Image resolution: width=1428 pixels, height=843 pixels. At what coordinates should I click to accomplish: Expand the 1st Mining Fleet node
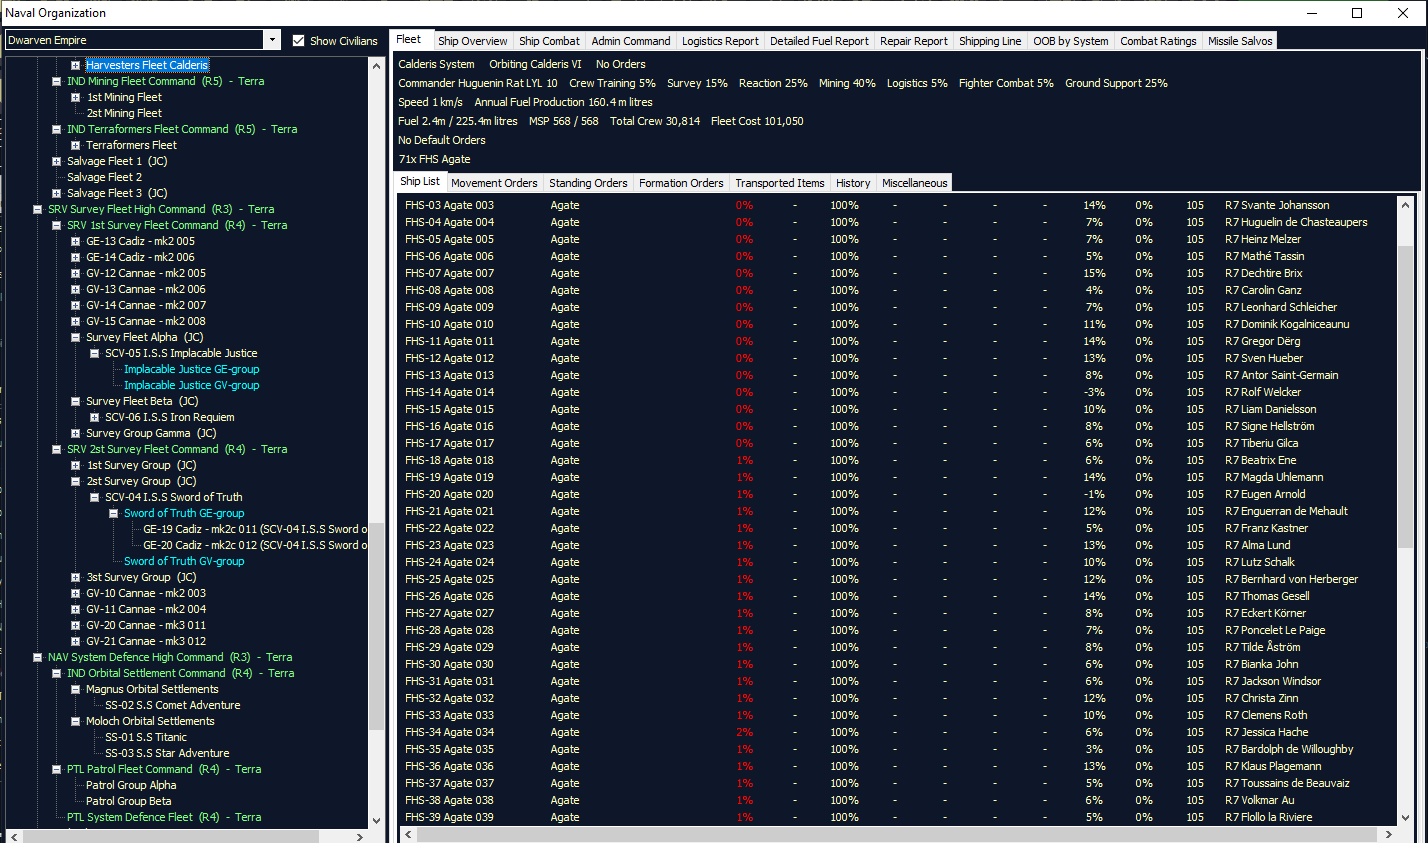point(75,97)
